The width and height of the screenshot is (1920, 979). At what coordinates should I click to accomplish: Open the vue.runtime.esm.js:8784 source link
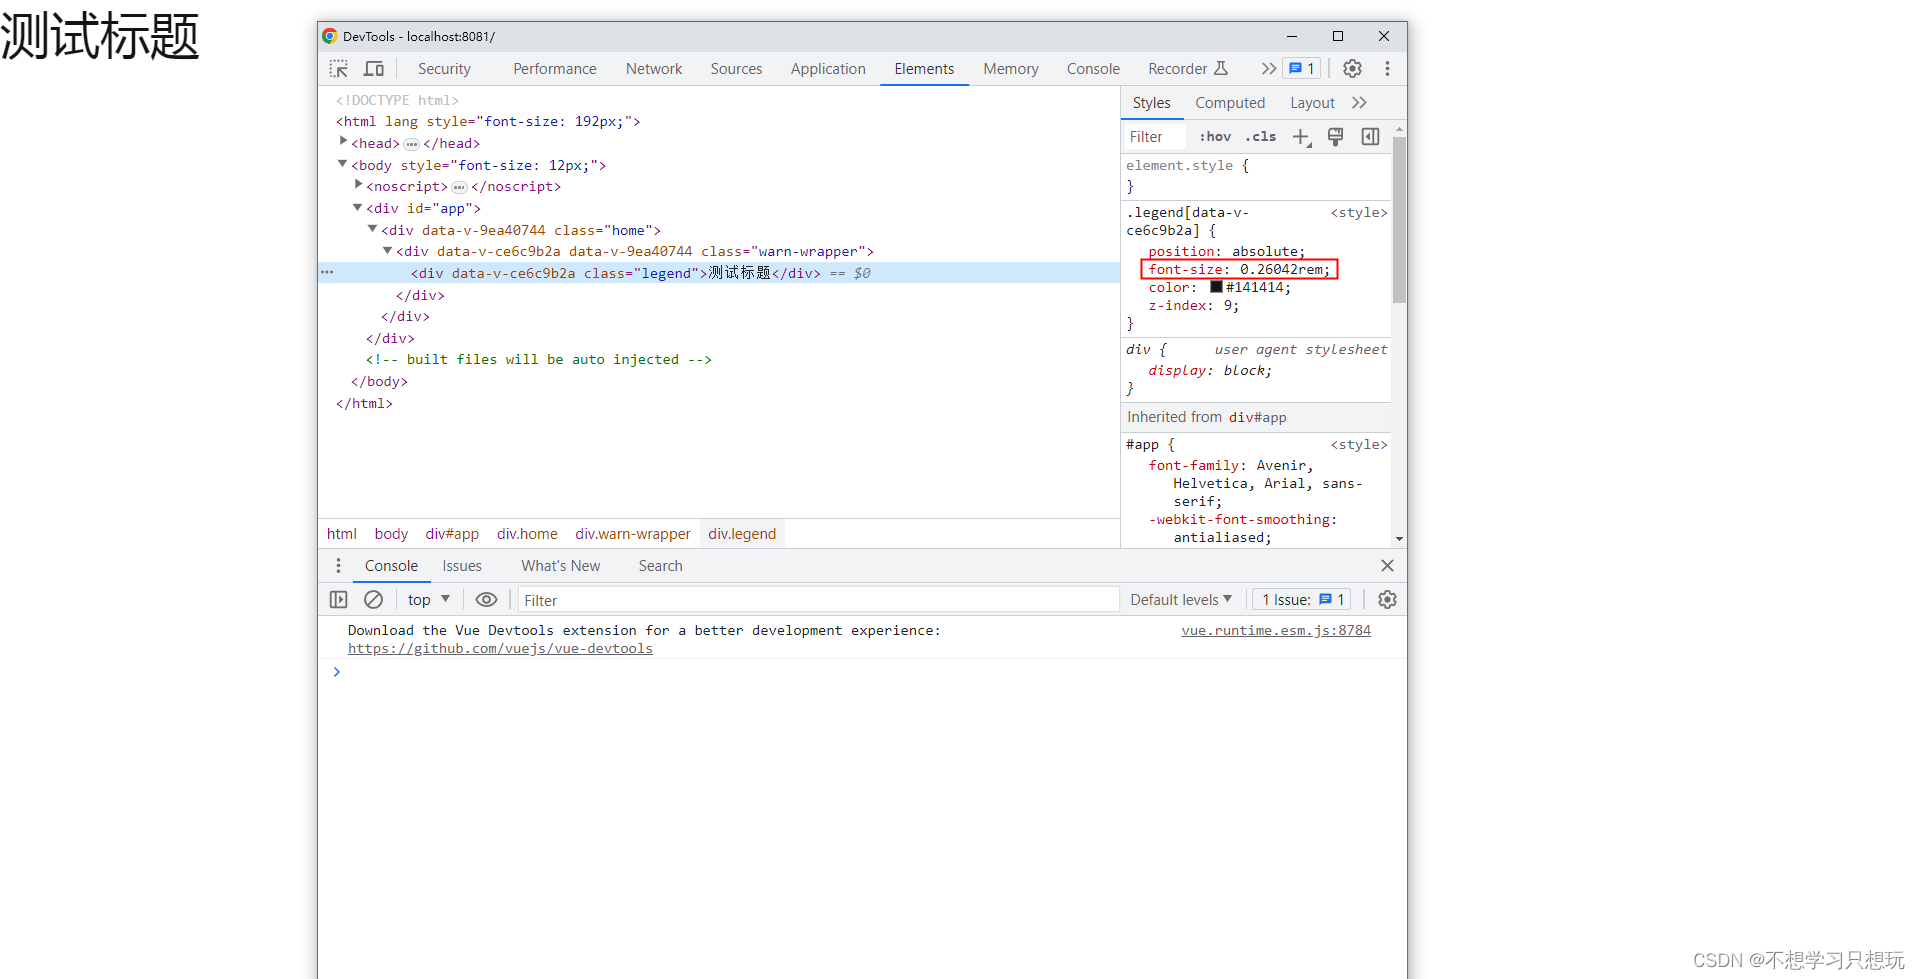(1276, 631)
